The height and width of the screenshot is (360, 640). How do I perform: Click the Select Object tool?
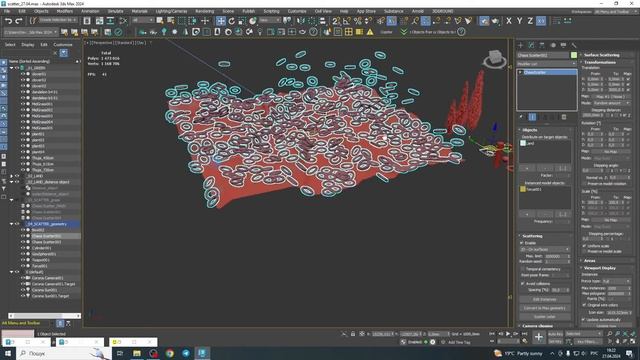point(160,21)
